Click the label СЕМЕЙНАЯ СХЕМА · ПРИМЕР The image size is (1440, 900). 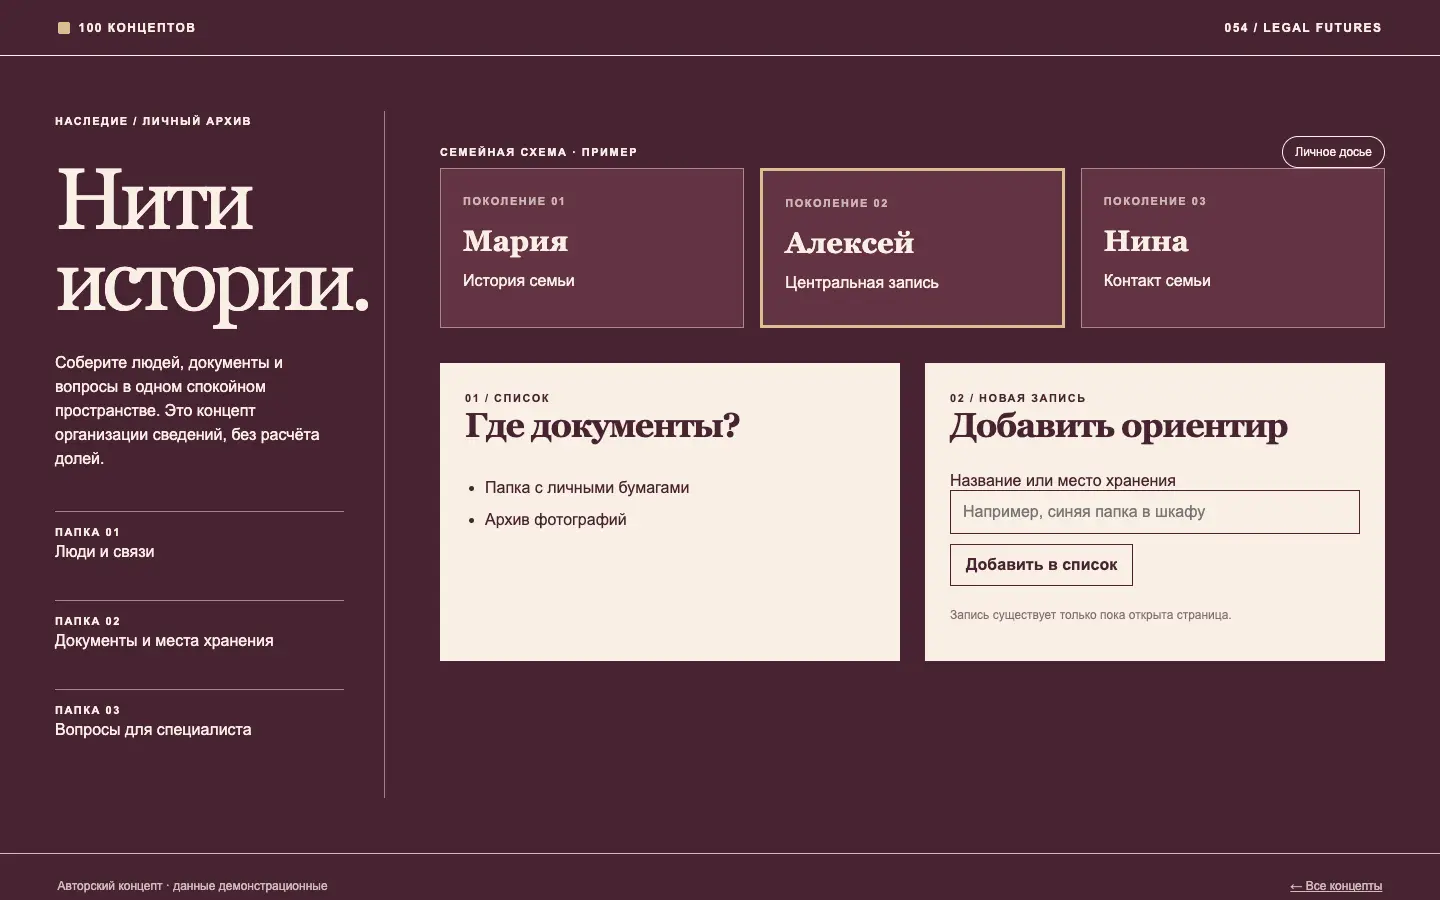point(539,152)
